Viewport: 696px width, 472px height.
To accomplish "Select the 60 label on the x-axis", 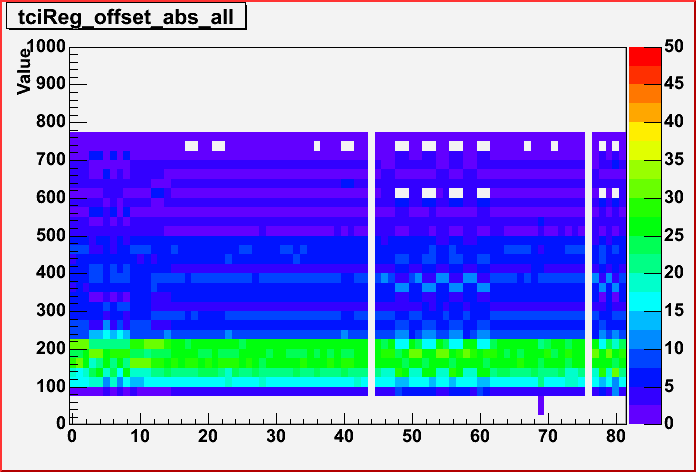I will (x=479, y=436).
